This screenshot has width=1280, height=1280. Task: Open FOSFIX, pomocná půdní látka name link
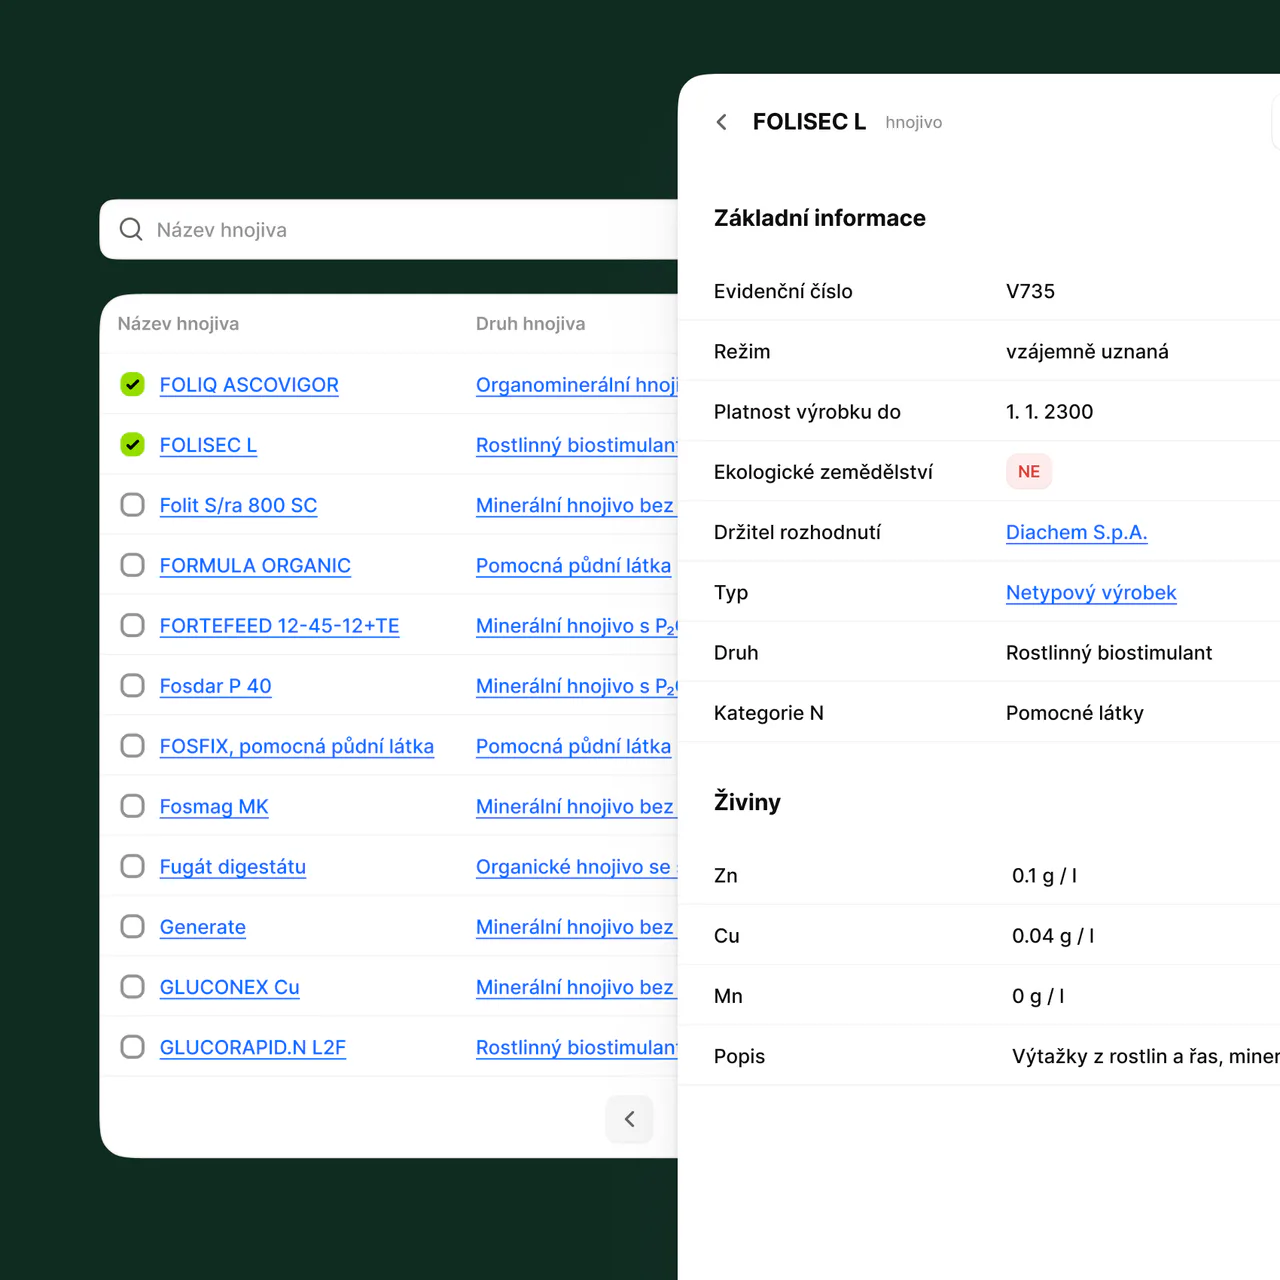point(297,746)
